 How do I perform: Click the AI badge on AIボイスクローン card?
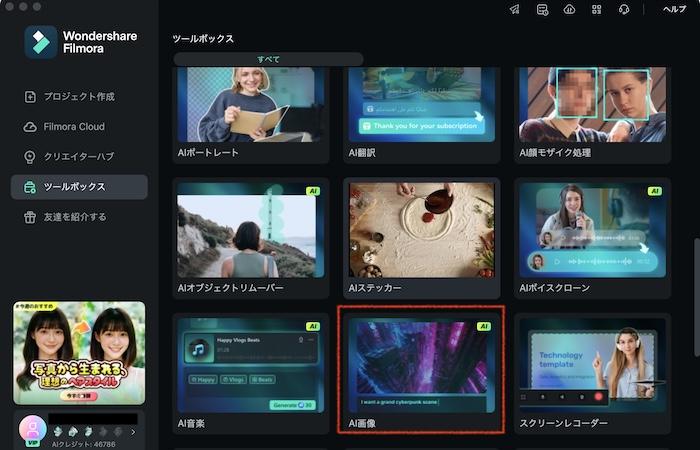(654, 191)
